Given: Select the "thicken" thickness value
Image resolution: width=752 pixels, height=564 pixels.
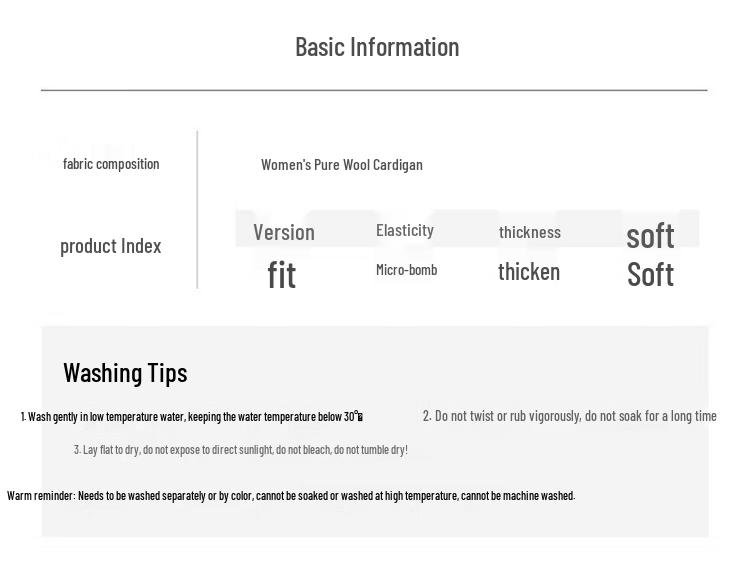Looking at the screenshot, I should pos(529,272).
